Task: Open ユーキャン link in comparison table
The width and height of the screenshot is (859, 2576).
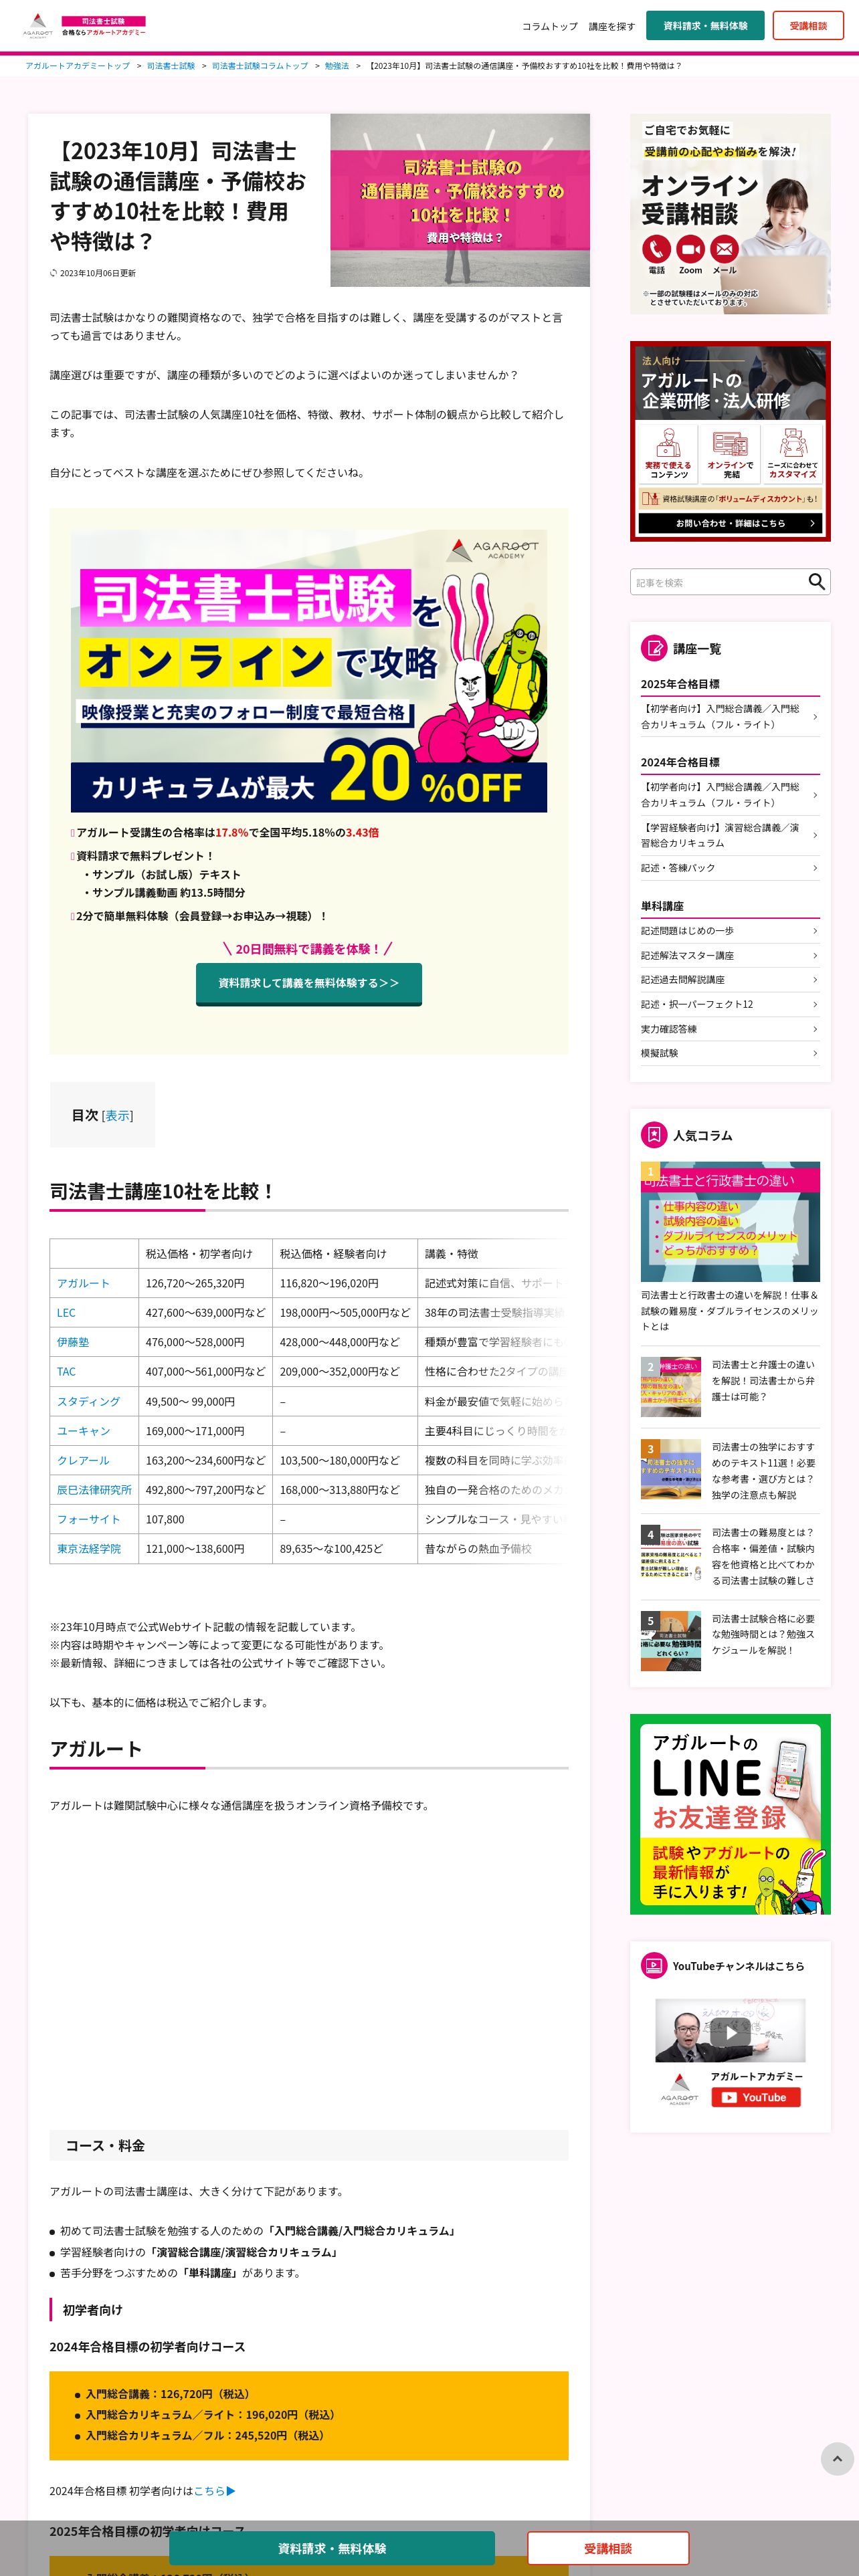Action: [83, 1431]
